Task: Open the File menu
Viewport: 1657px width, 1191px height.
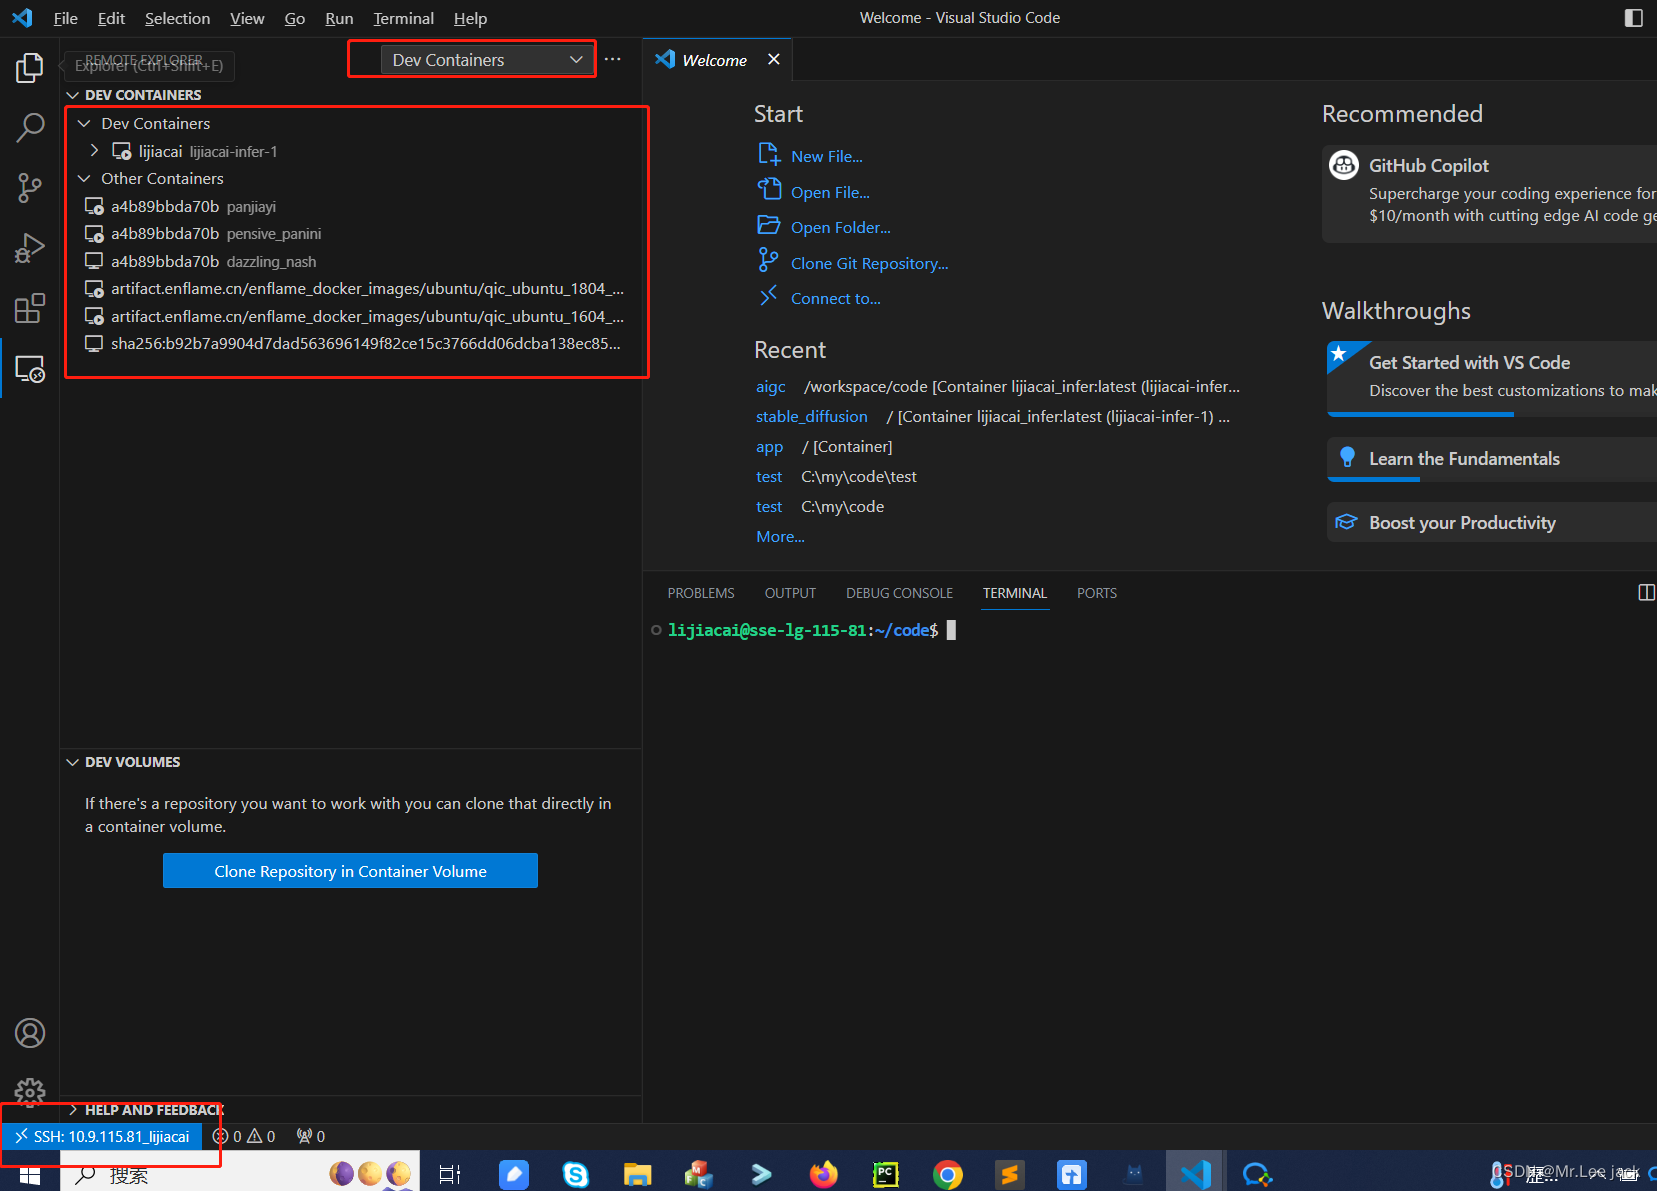Action: point(65,18)
